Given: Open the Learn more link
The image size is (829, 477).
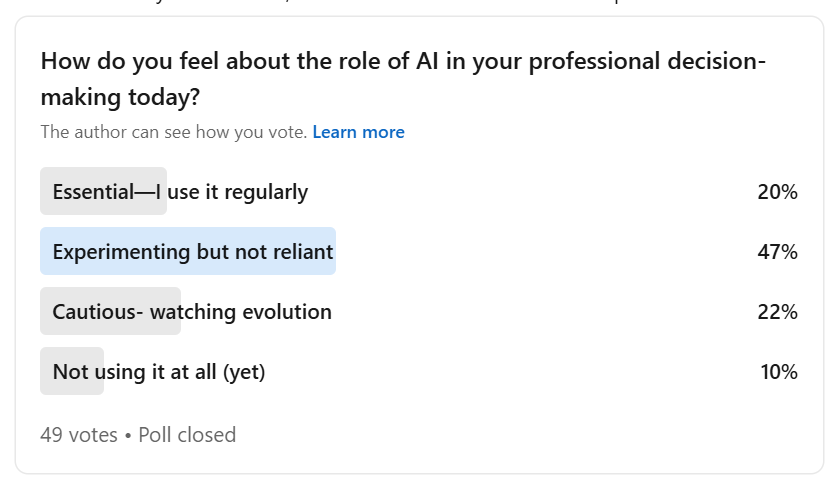Looking at the screenshot, I should 358,132.
